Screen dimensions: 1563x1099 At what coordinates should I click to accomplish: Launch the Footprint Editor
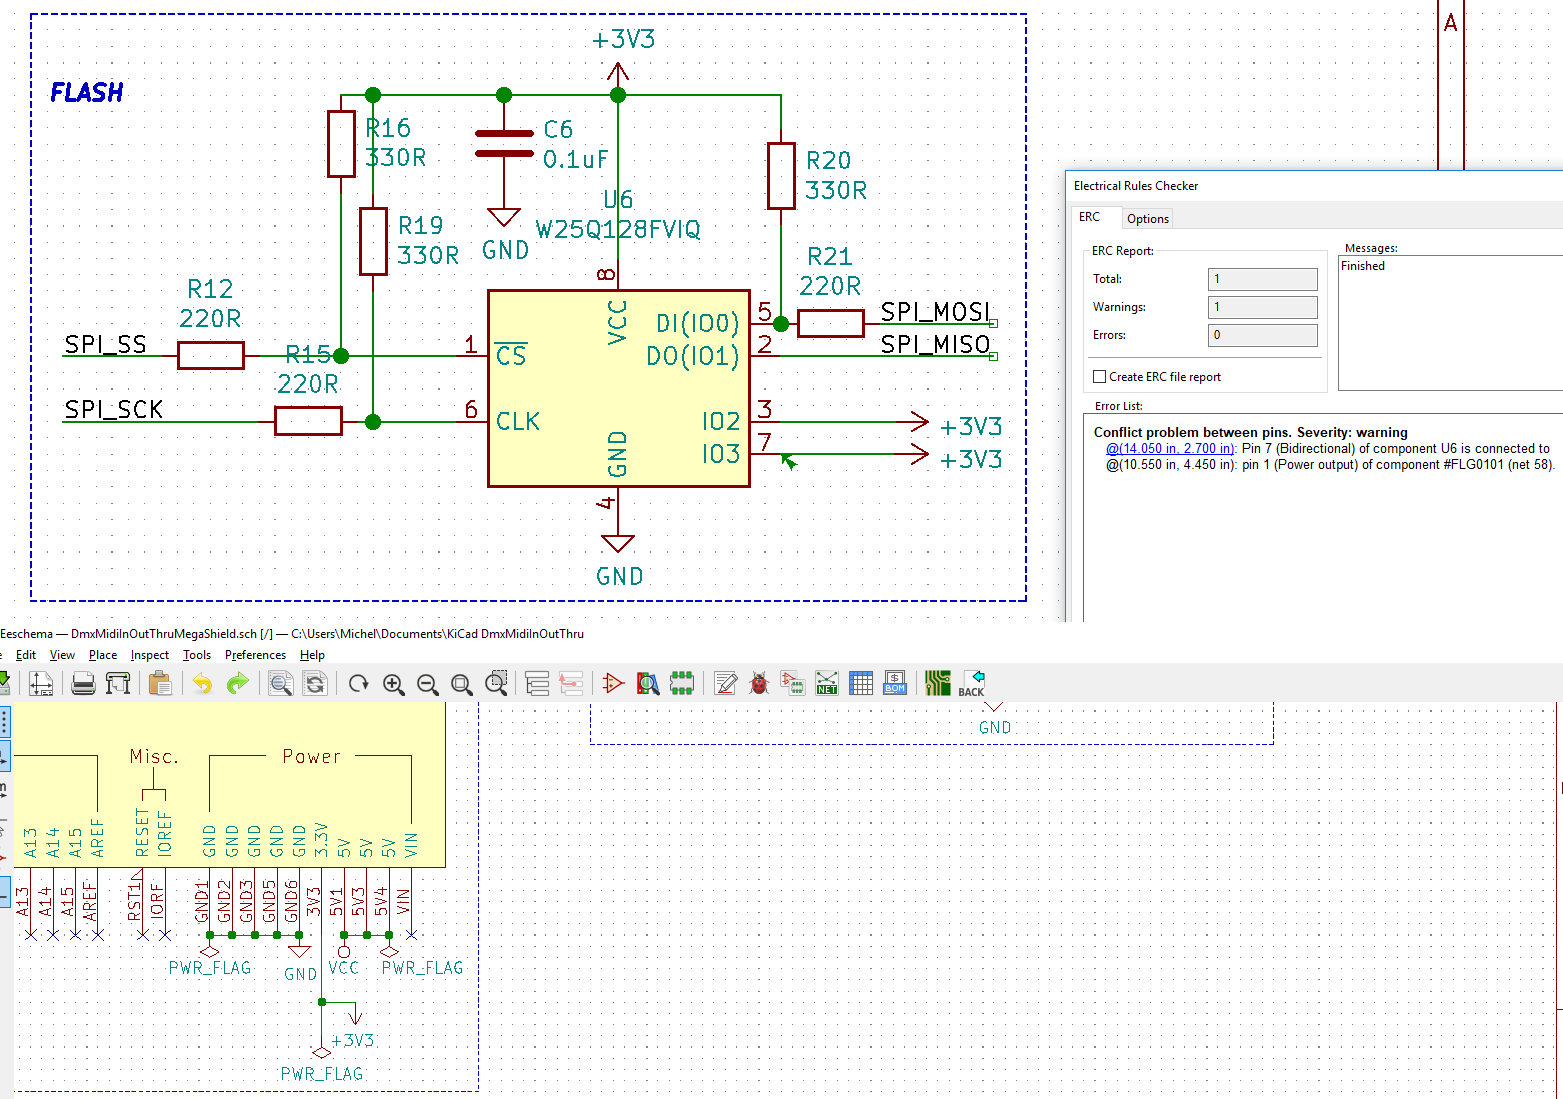[x=682, y=684]
